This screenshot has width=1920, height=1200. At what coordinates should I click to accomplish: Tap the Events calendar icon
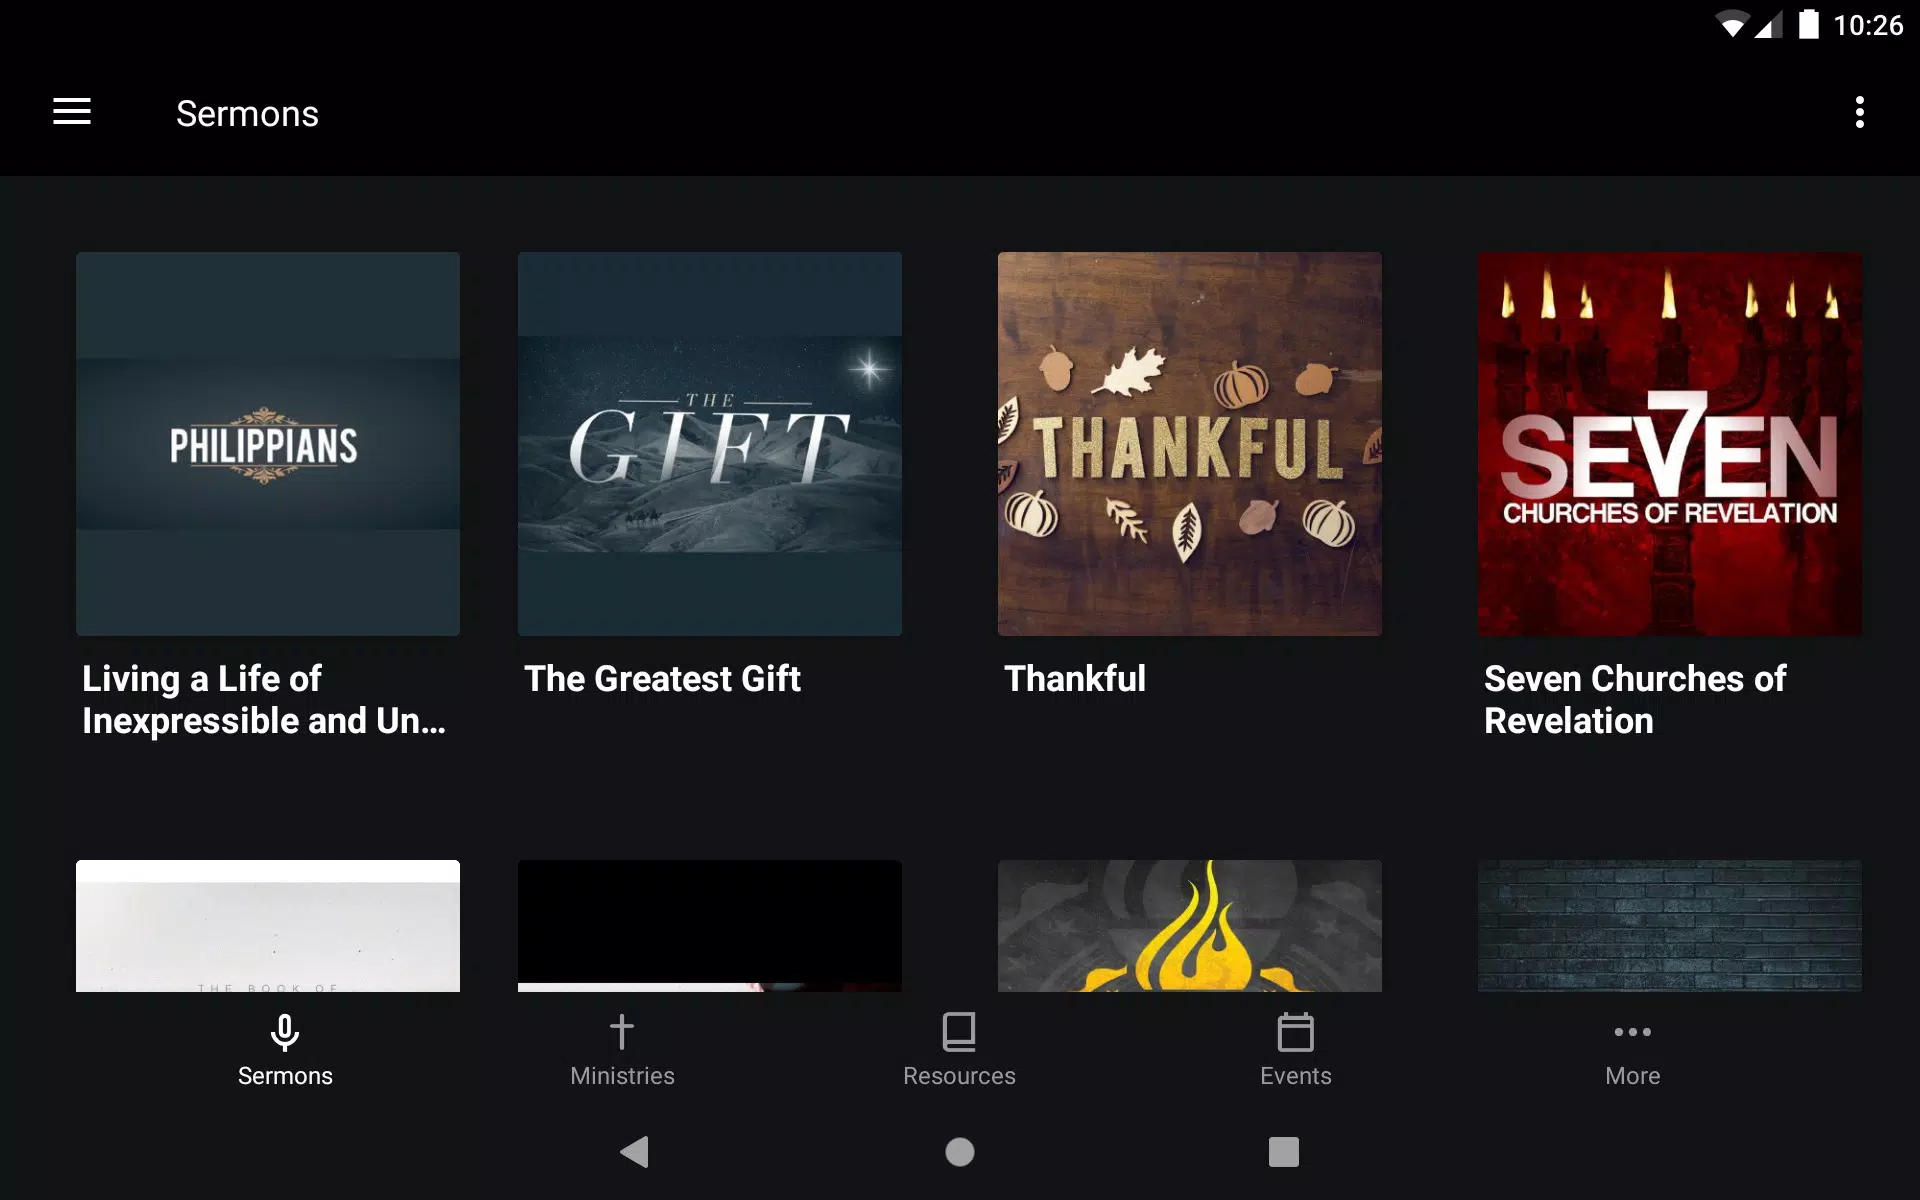[x=1296, y=1032]
